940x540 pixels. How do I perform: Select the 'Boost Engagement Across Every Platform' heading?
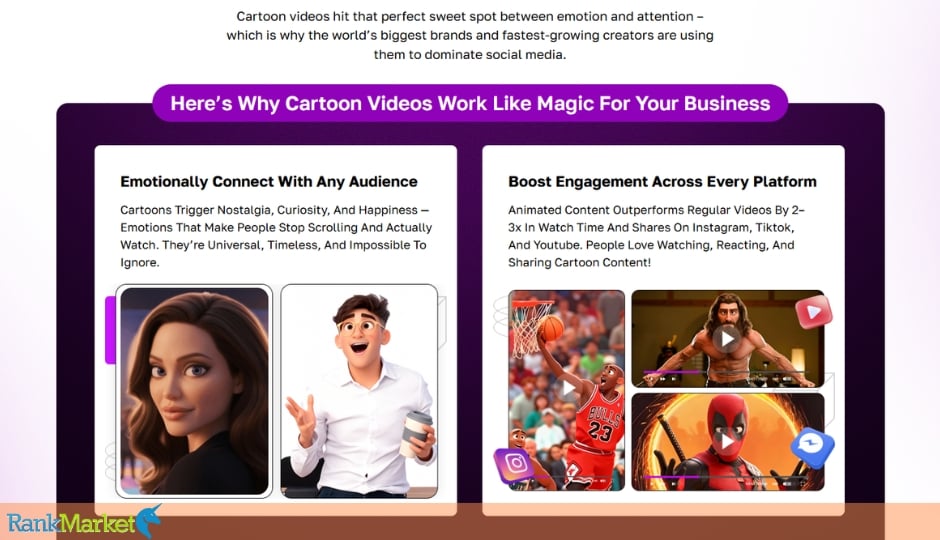coord(662,182)
